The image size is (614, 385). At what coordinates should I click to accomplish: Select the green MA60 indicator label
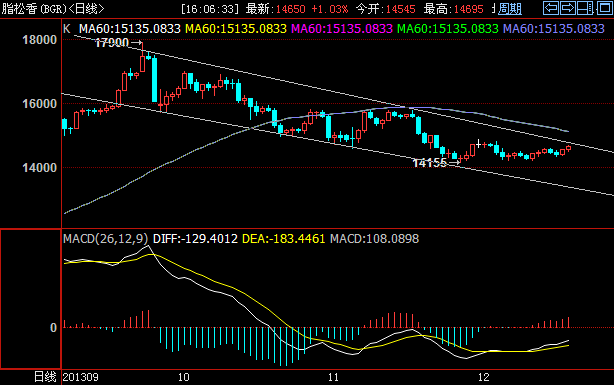click(x=448, y=29)
